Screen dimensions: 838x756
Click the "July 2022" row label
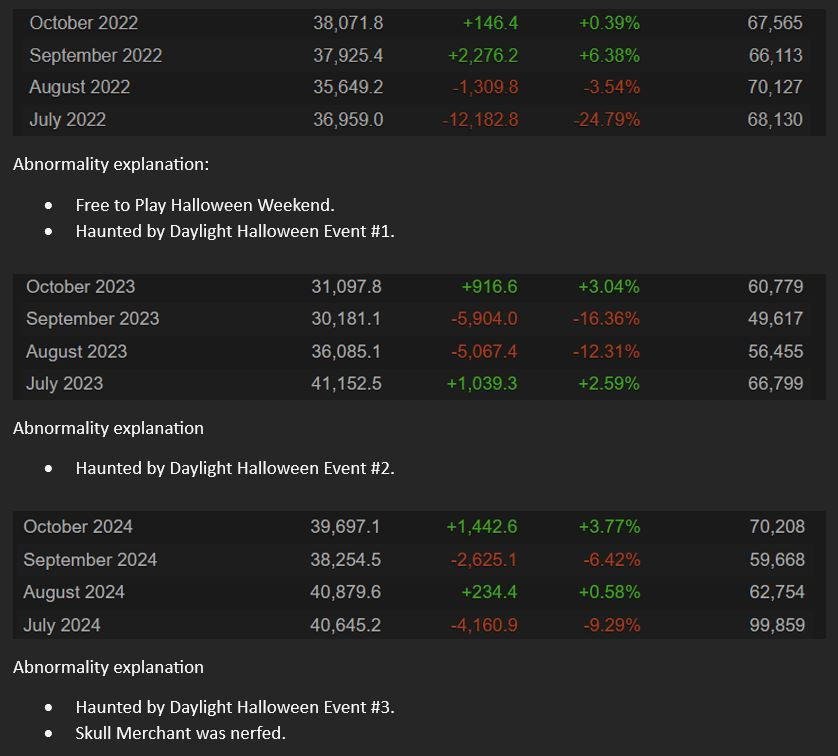click(68, 119)
